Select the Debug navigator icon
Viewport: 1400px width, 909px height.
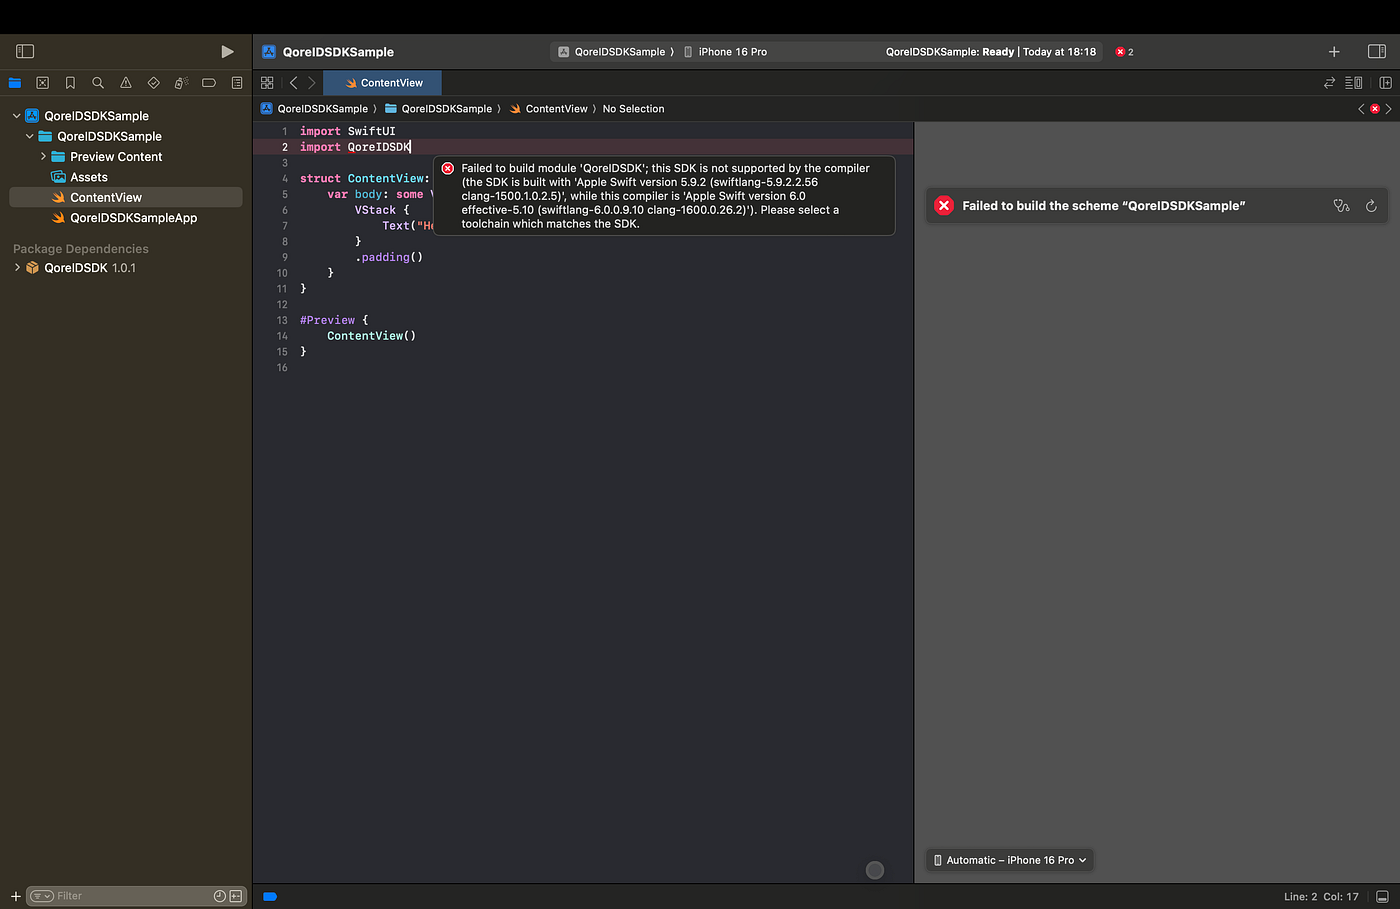[x=181, y=82]
